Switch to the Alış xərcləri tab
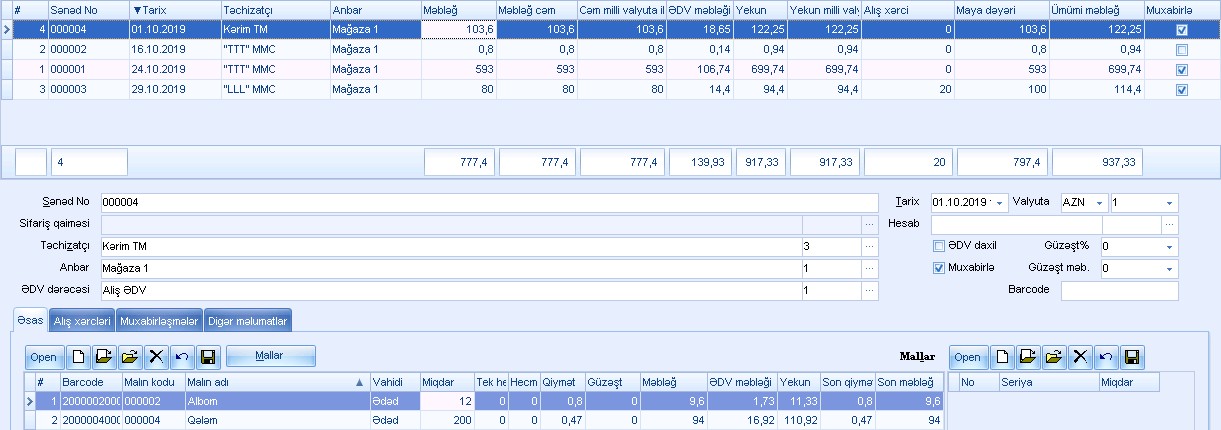The image size is (1221, 430). tap(82, 321)
